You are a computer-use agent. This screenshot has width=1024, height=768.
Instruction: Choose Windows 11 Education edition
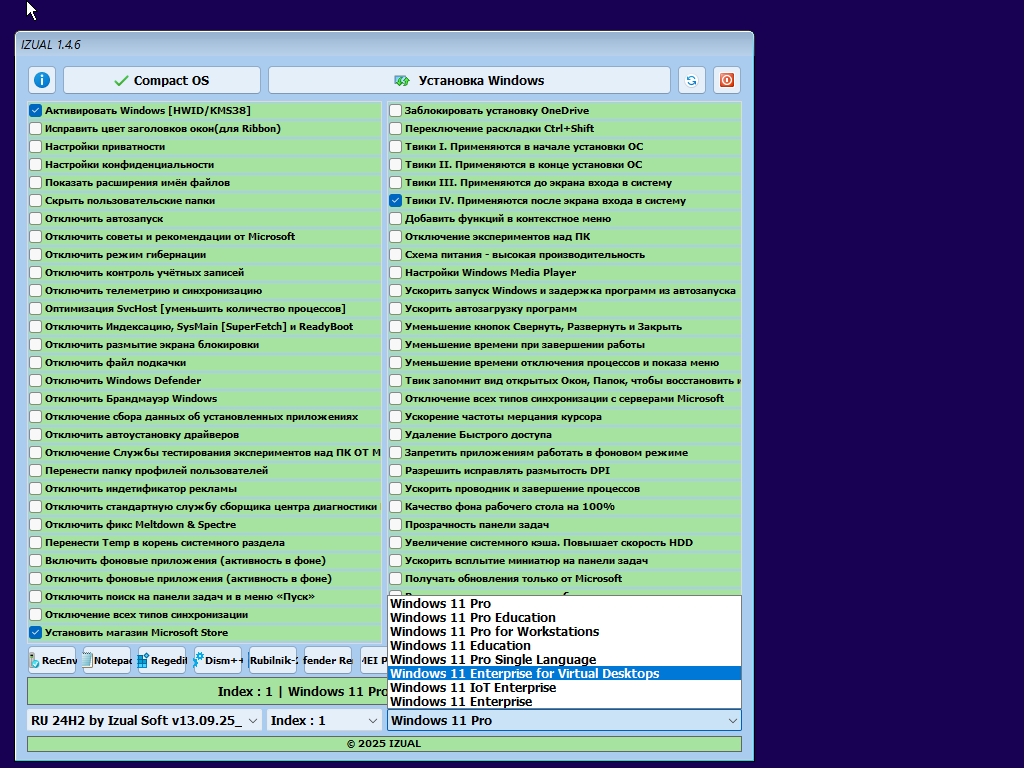tap(564, 646)
